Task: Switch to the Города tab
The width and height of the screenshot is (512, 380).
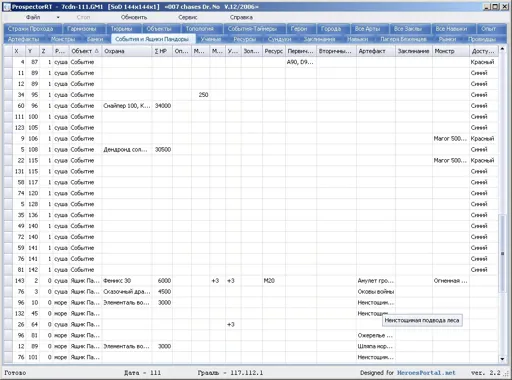Action: click(x=333, y=29)
